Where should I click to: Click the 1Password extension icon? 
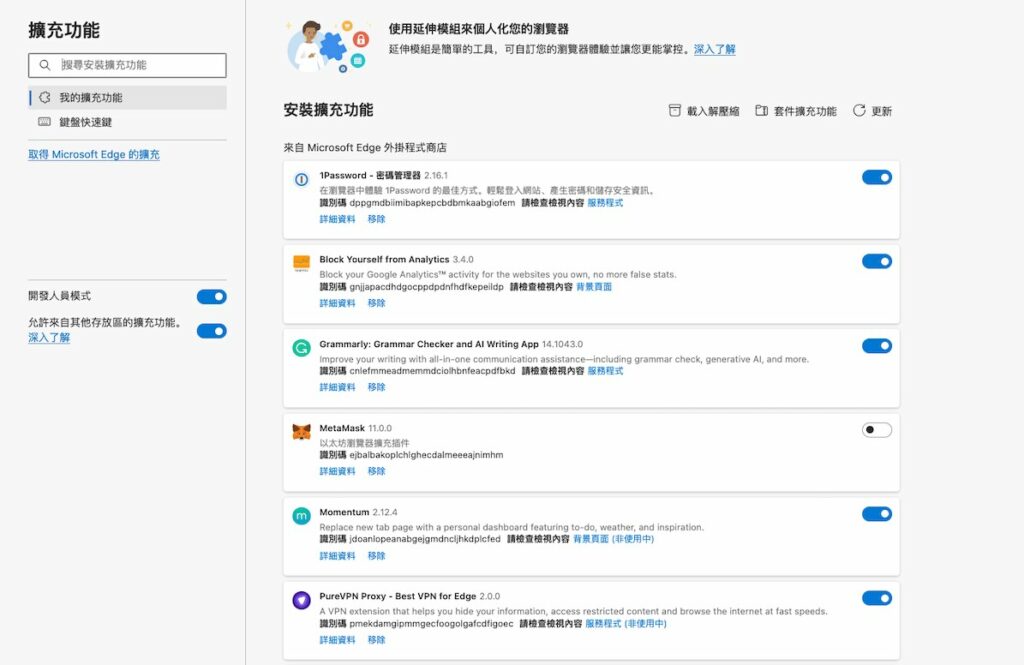tap(301, 179)
